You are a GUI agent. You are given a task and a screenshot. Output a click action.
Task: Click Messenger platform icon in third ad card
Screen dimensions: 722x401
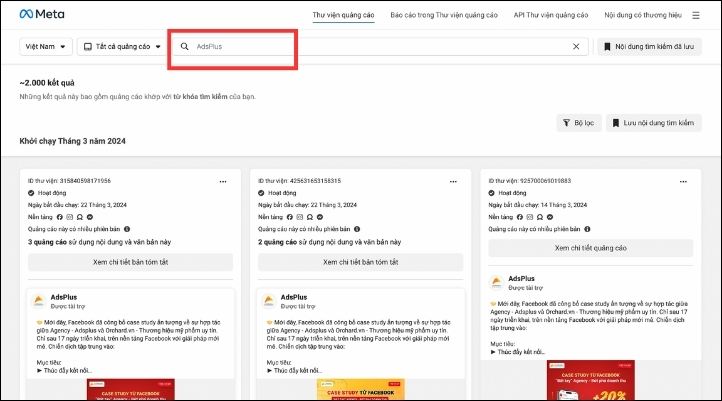[x=550, y=217]
